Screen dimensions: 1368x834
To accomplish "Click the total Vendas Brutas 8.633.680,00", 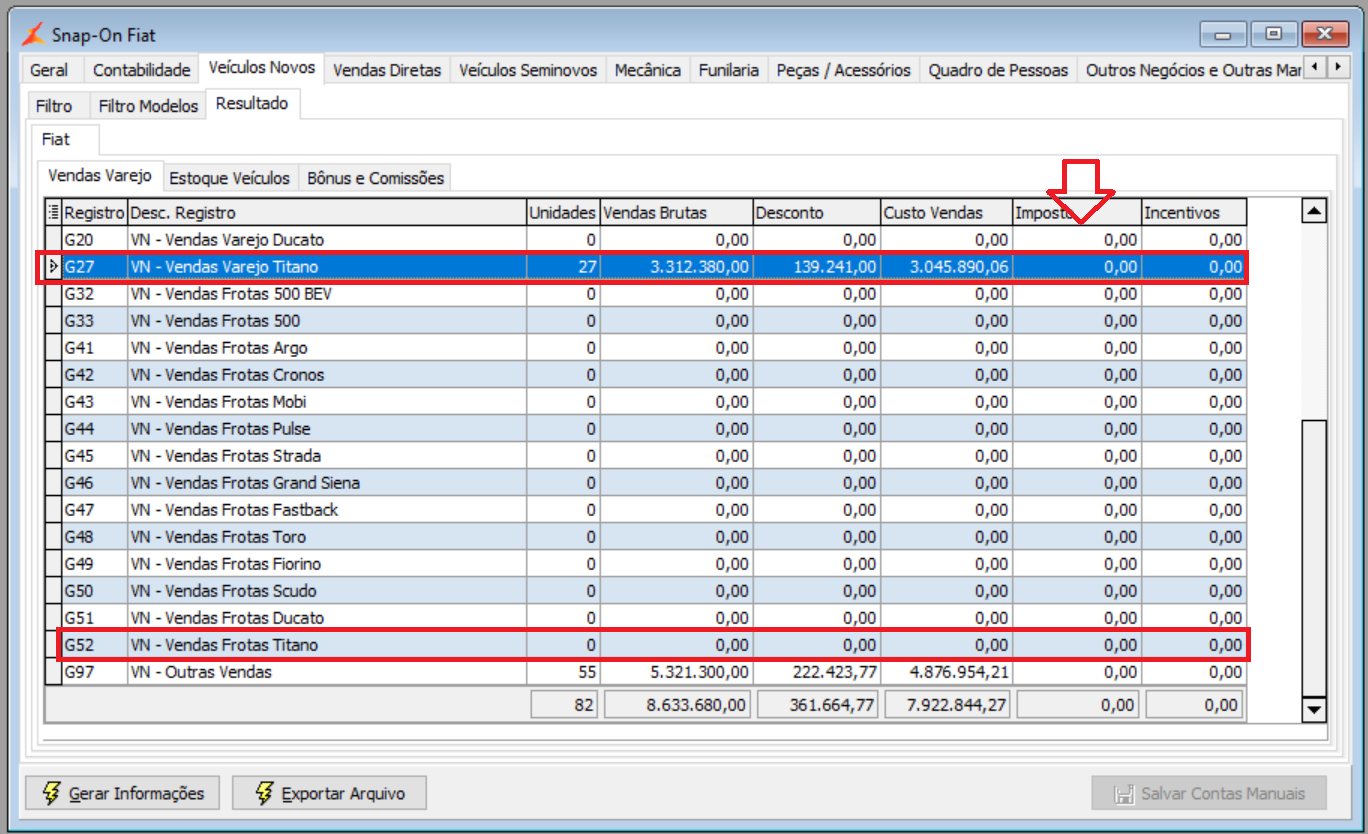I will click(676, 705).
